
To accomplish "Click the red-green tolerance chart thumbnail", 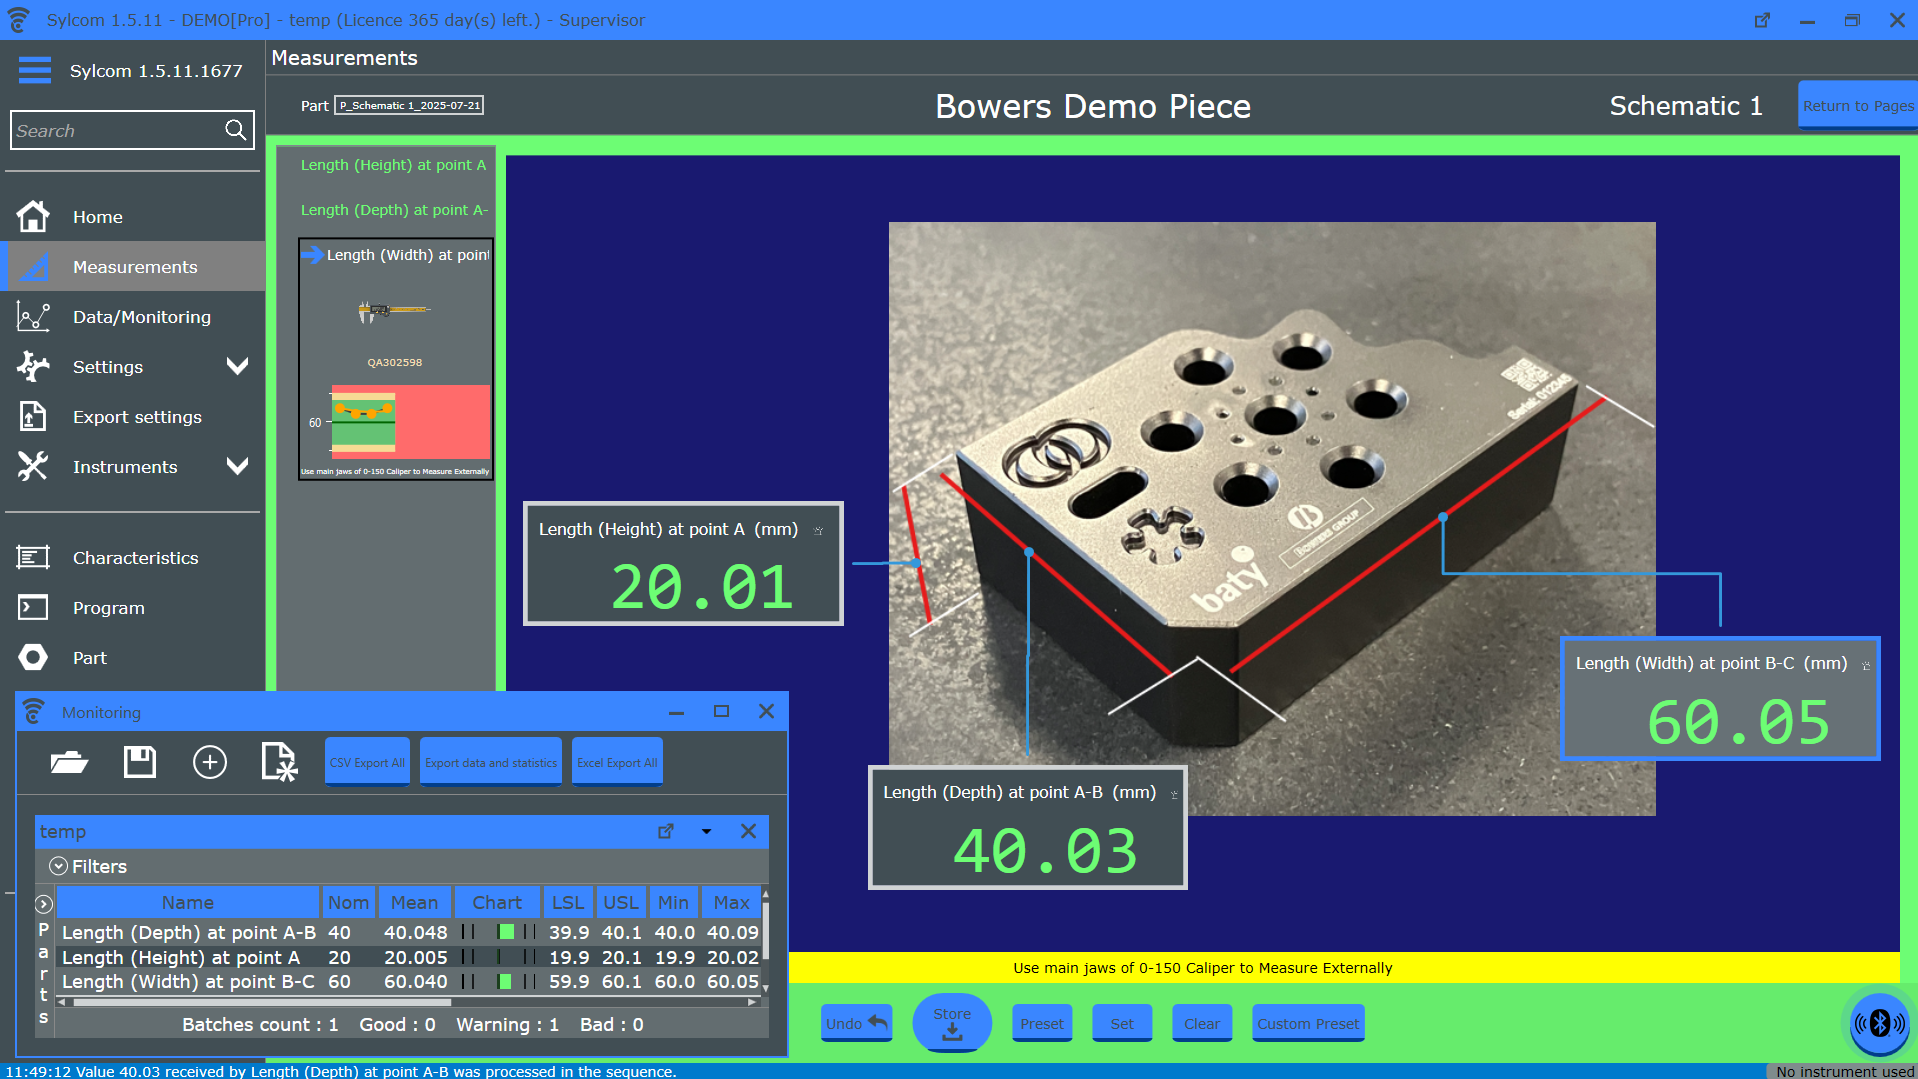I will tap(410, 421).
